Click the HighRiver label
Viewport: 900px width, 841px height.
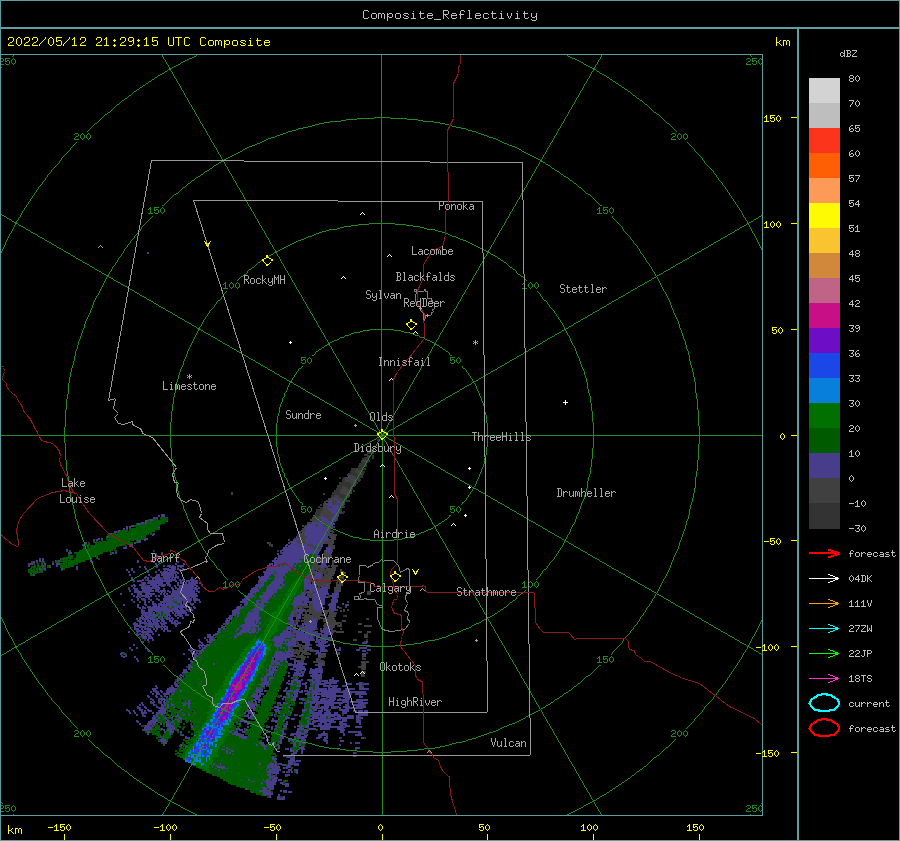(x=415, y=702)
